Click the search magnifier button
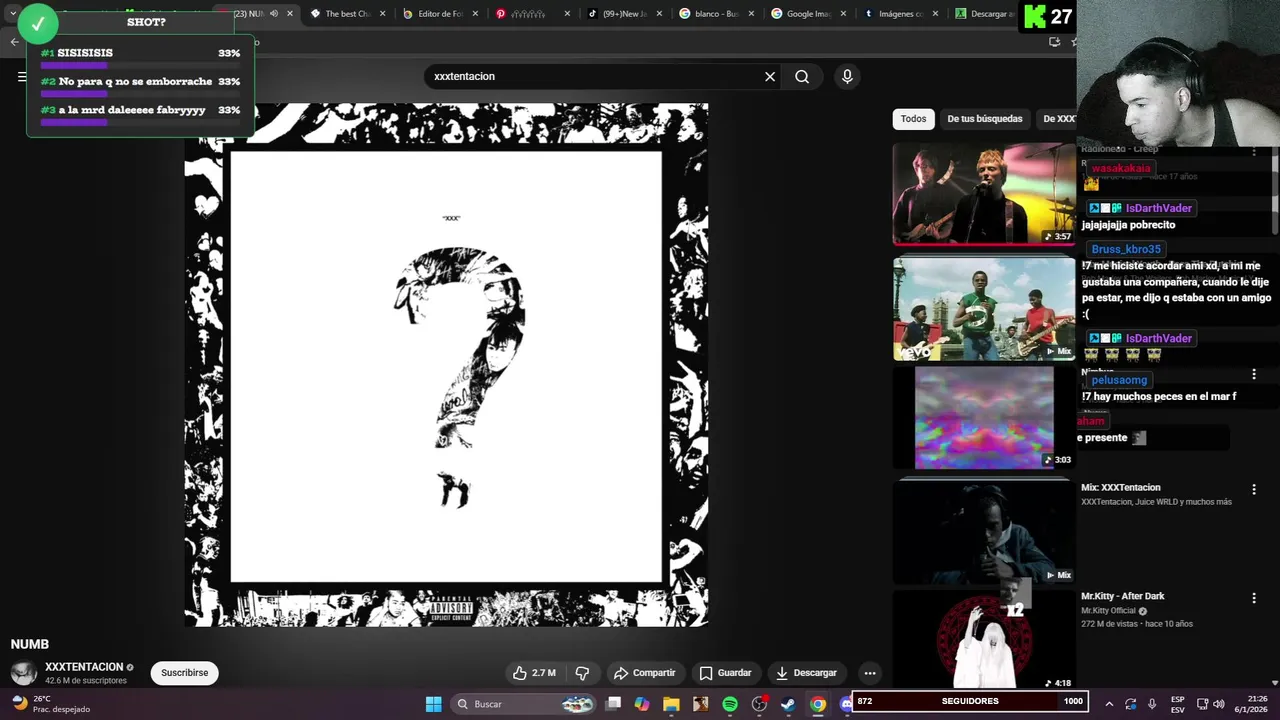1280x720 pixels. pos(802,77)
